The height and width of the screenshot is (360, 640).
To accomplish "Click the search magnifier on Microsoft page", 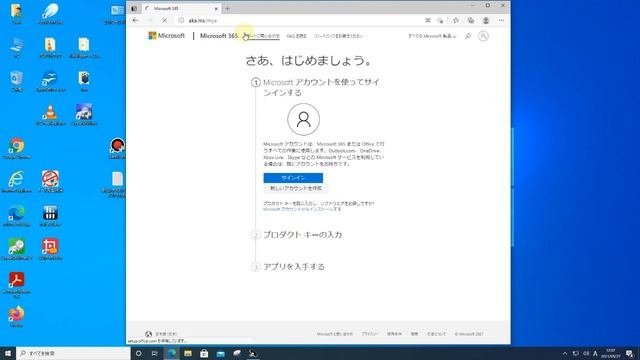I will 468,36.
